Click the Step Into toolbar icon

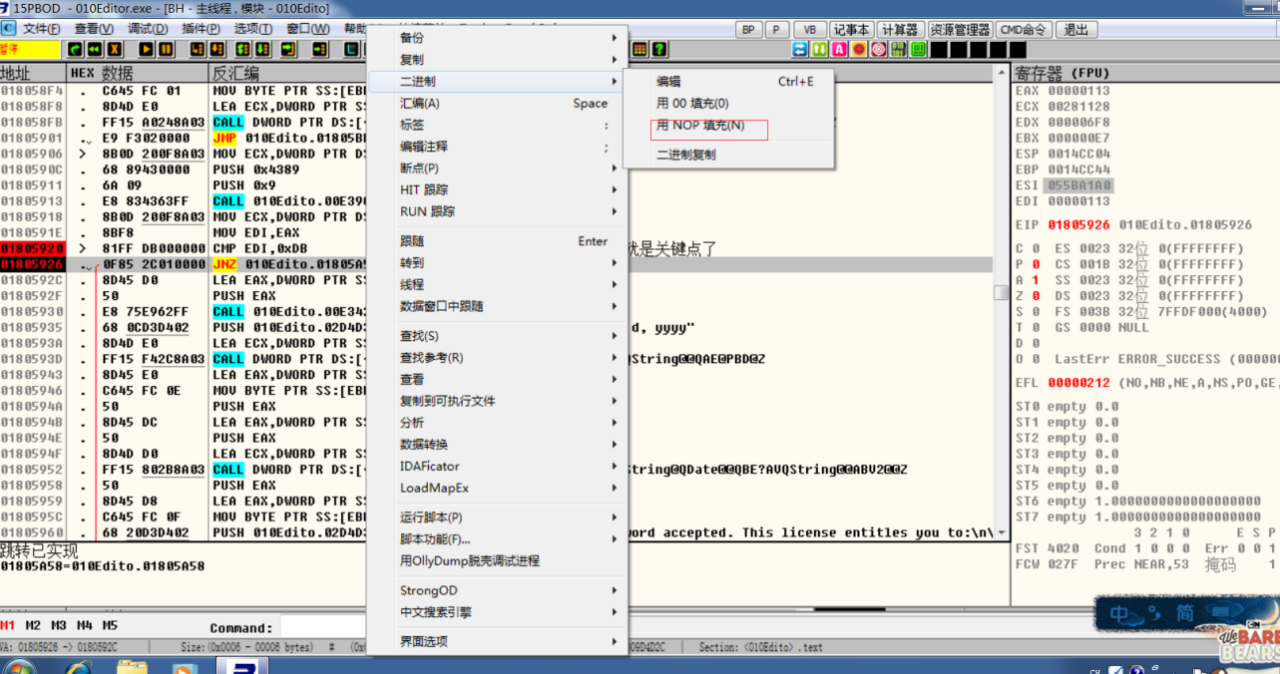click(197, 49)
